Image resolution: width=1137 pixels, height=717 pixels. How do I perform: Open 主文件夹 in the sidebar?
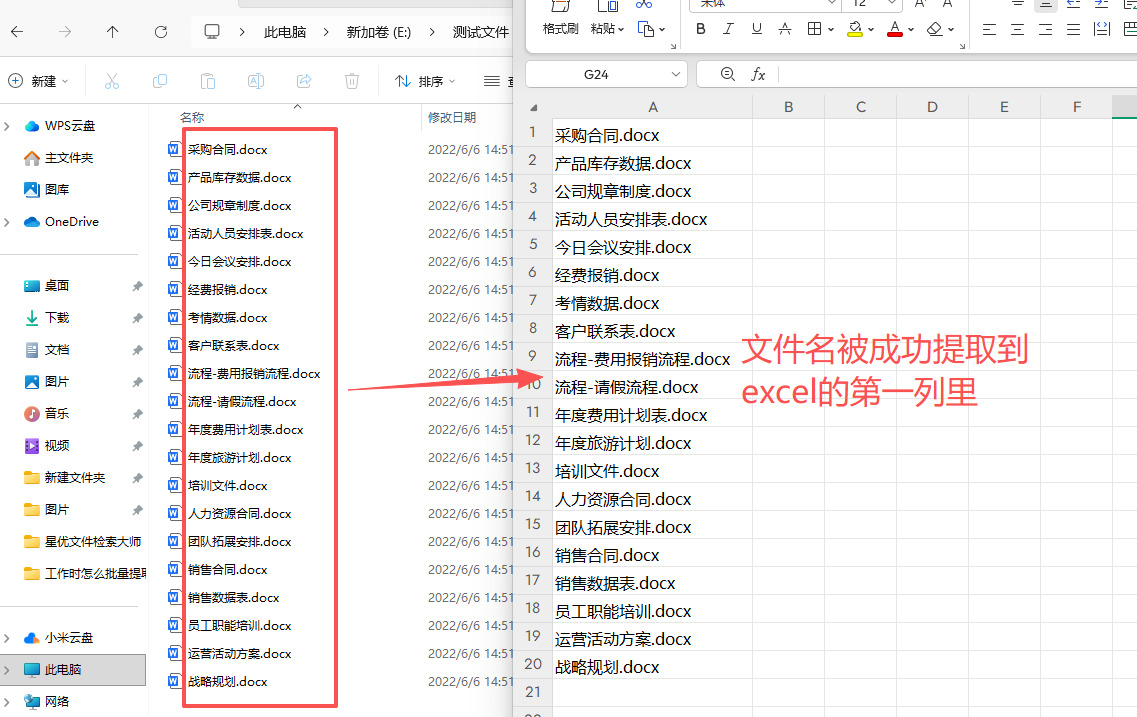pyautogui.click(x=69, y=158)
